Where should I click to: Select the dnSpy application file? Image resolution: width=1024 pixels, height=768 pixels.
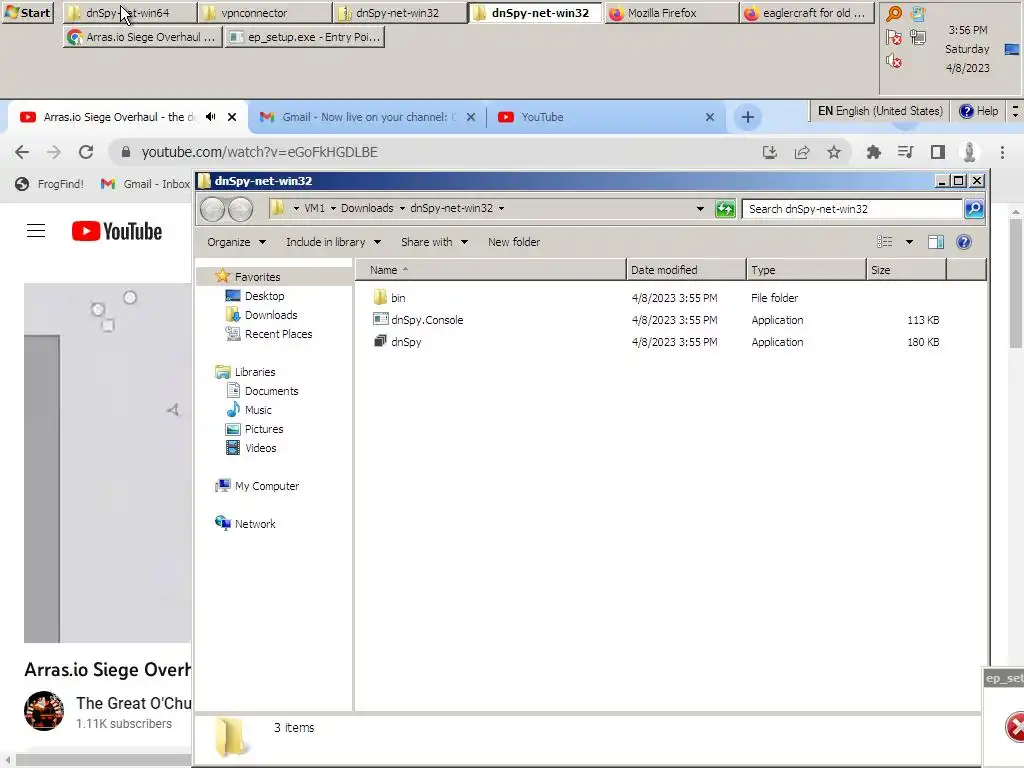[397, 342]
